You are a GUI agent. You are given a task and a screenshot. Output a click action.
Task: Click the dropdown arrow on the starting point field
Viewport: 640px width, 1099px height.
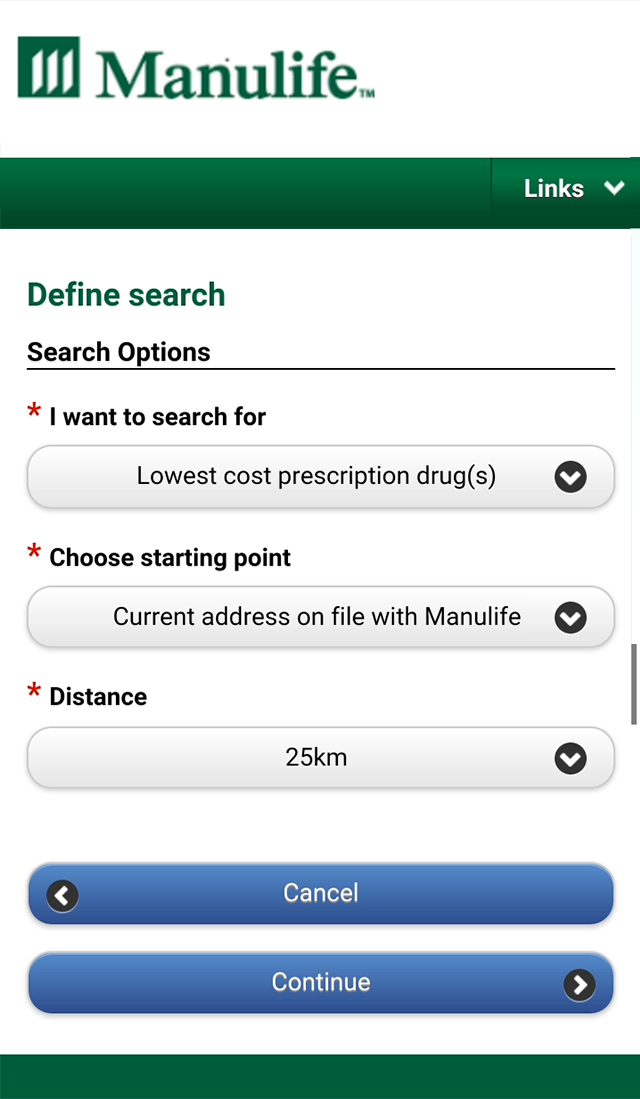570,618
